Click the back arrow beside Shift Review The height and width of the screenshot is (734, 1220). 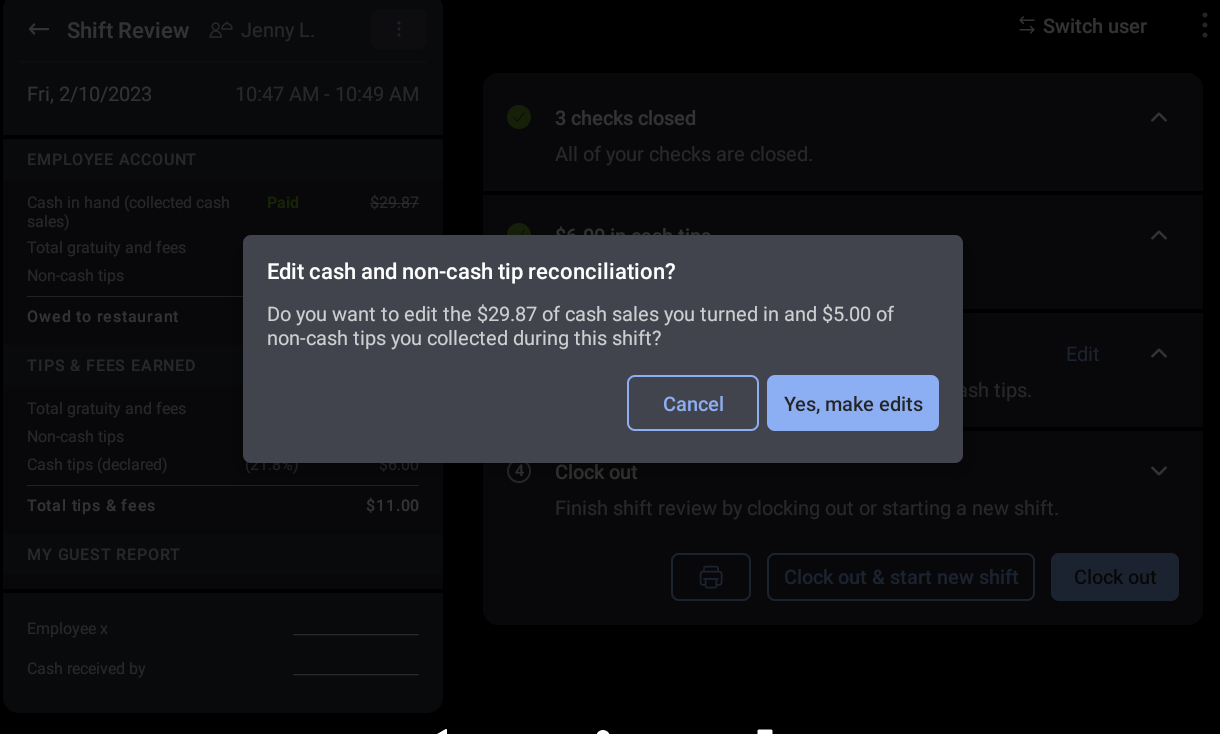tap(38, 29)
